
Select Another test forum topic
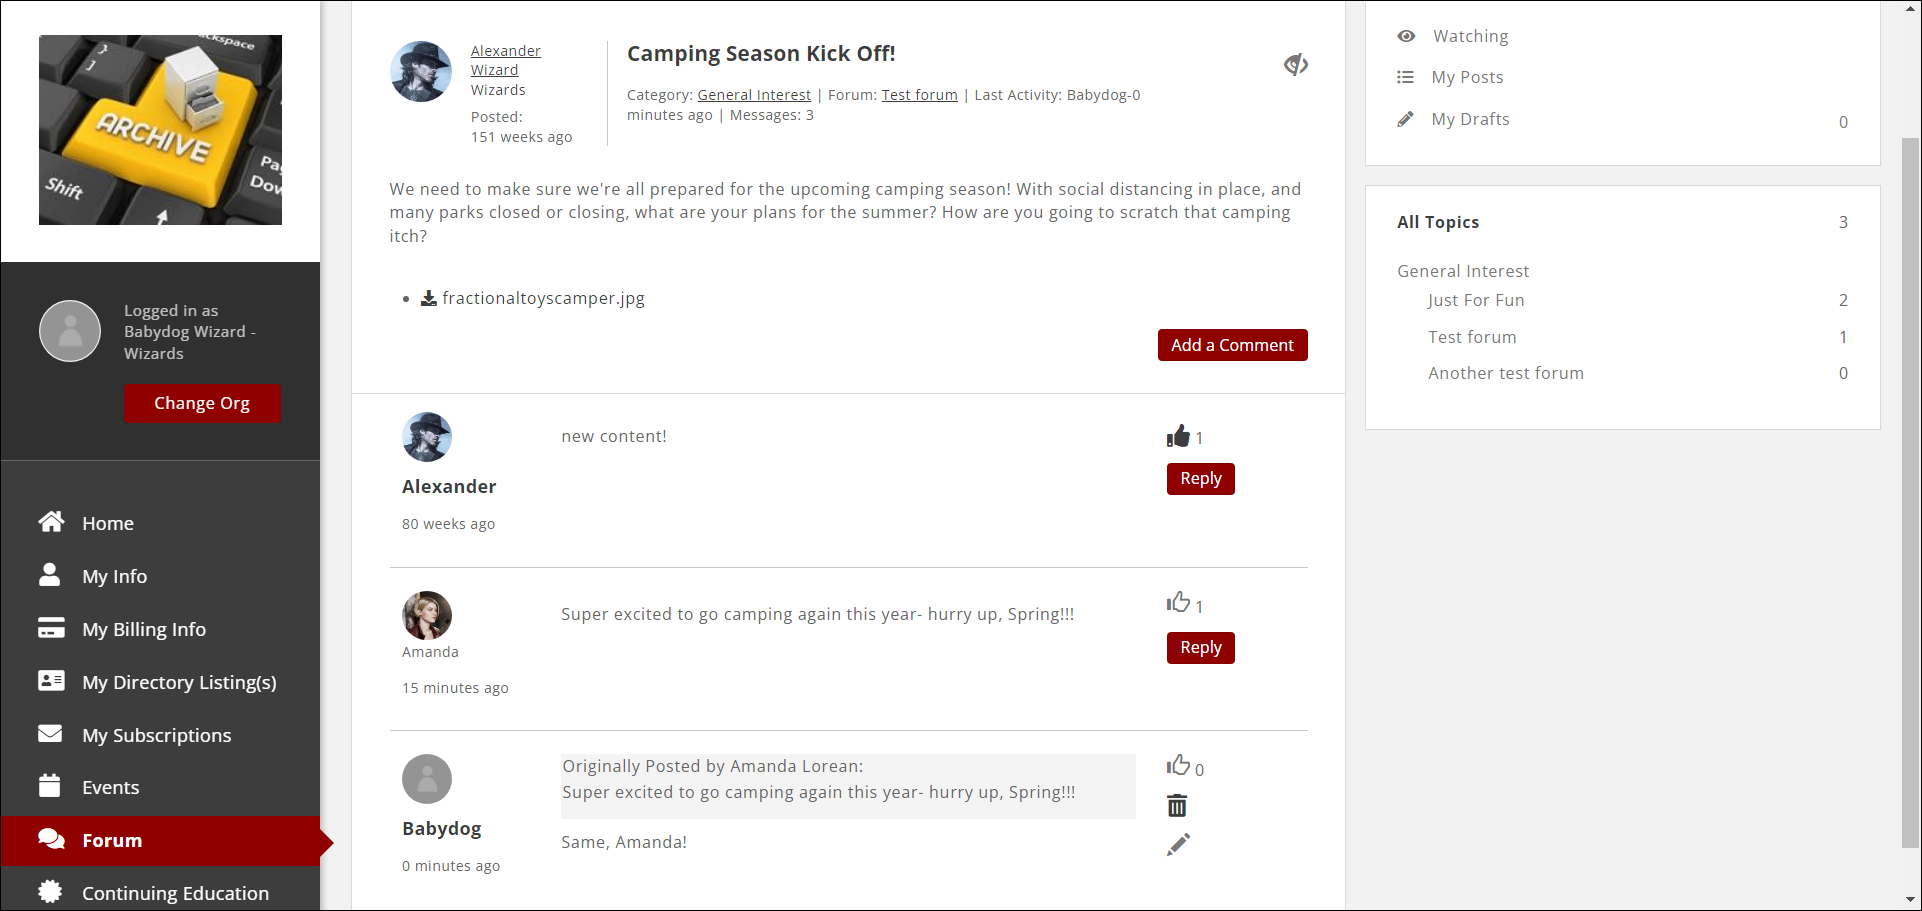click(x=1506, y=373)
